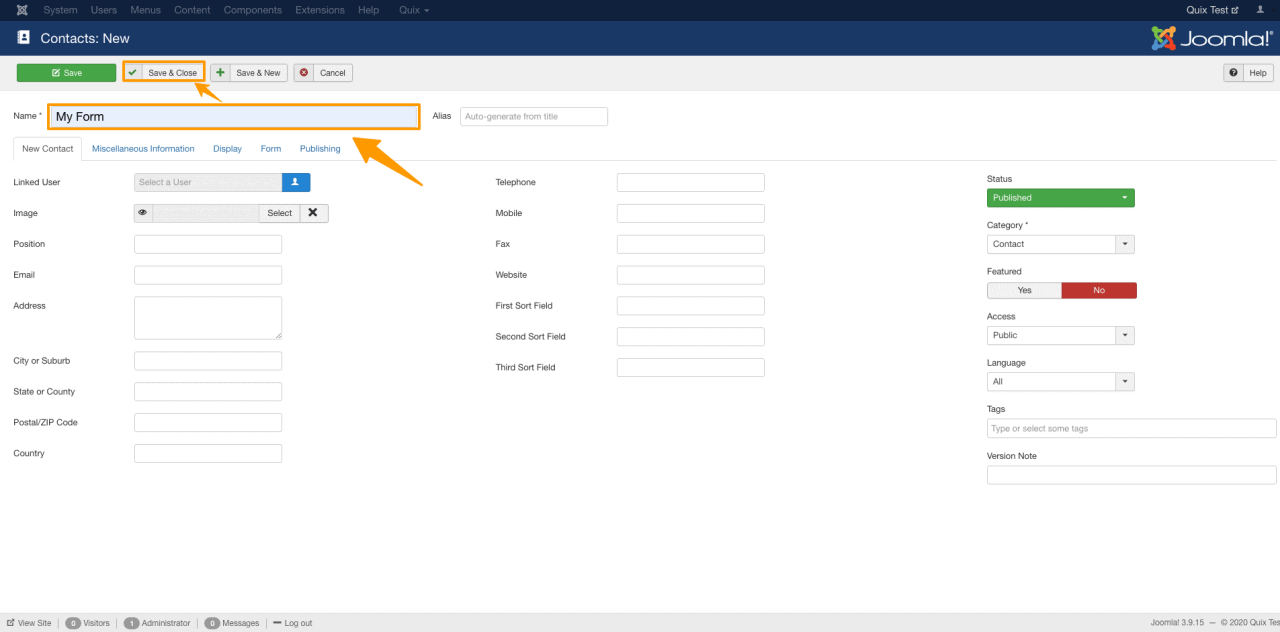Set Featured to Yes
Screen dimensions: 1280x632
coord(1023,289)
